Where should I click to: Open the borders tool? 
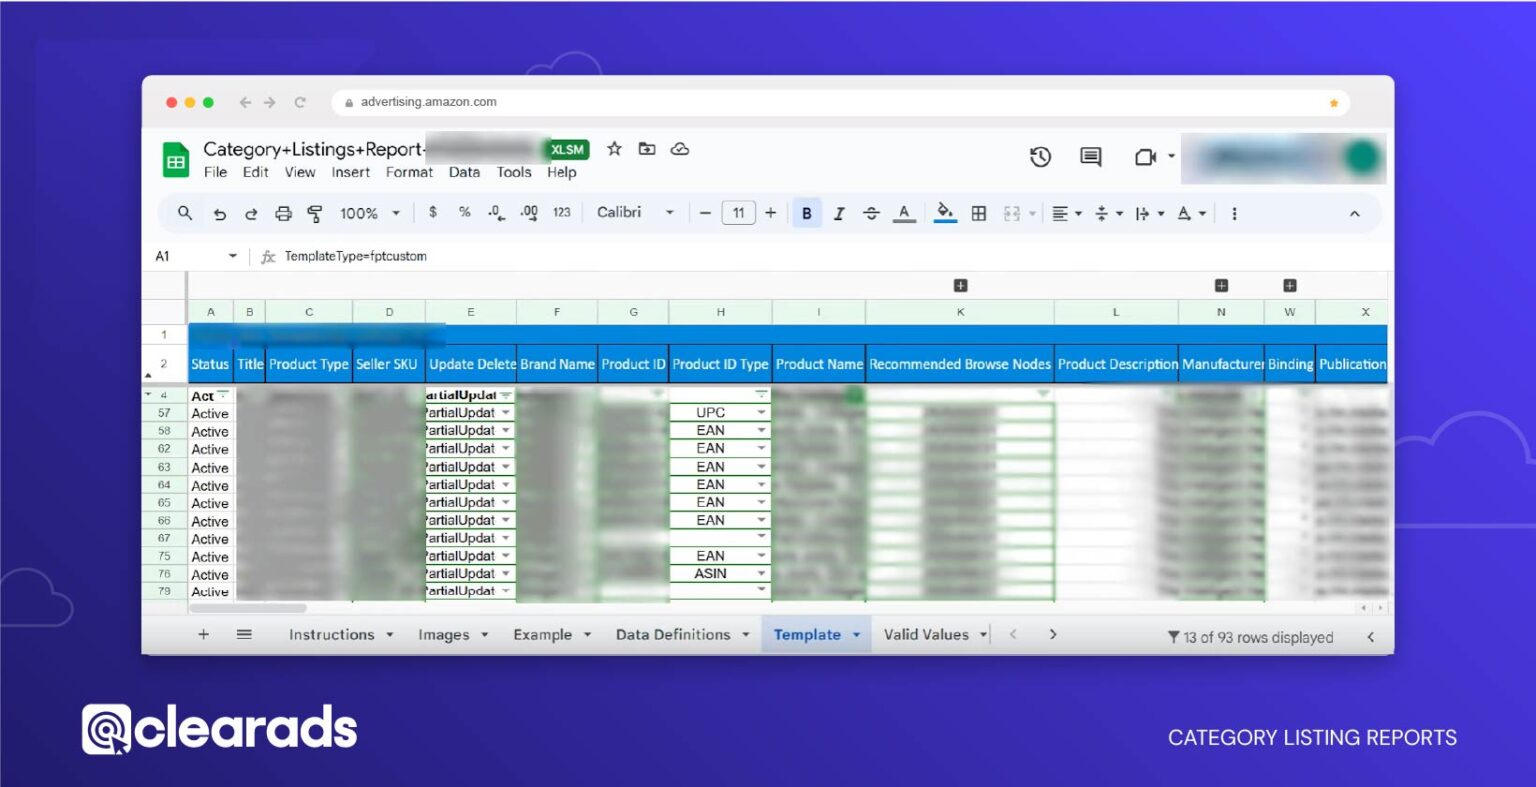click(978, 212)
